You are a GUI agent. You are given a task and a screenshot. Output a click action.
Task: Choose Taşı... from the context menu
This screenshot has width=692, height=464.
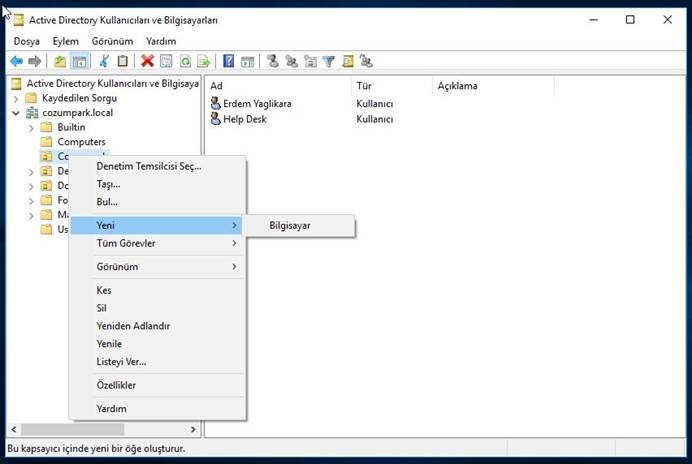point(157,184)
